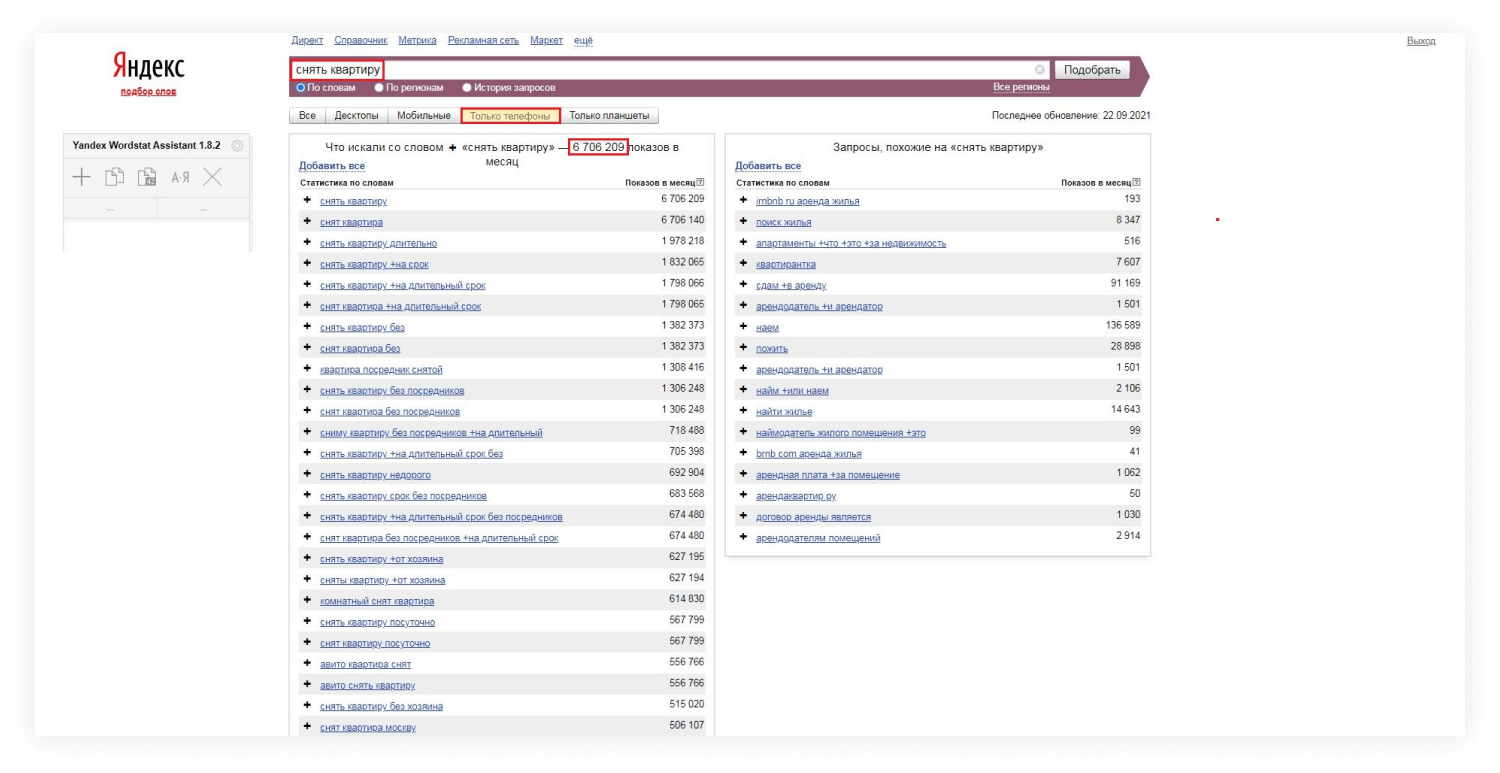Open 'Директ' in the top menu
This screenshot has height=773, width=1500.
pos(307,40)
